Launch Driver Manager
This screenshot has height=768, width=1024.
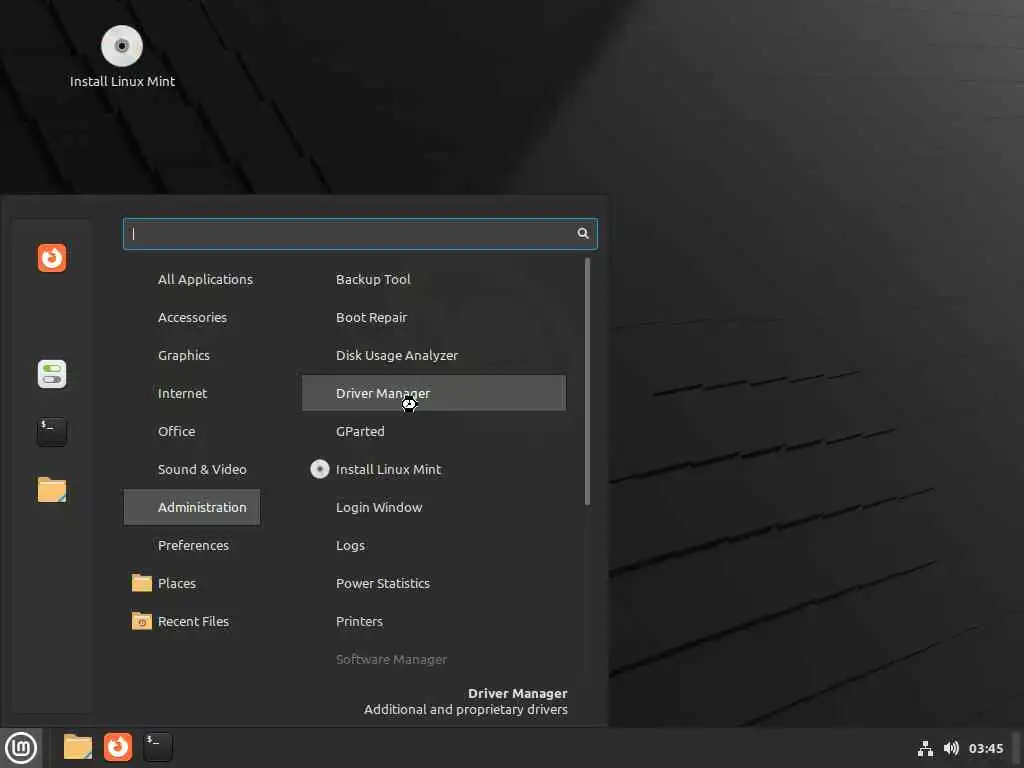[x=434, y=393]
